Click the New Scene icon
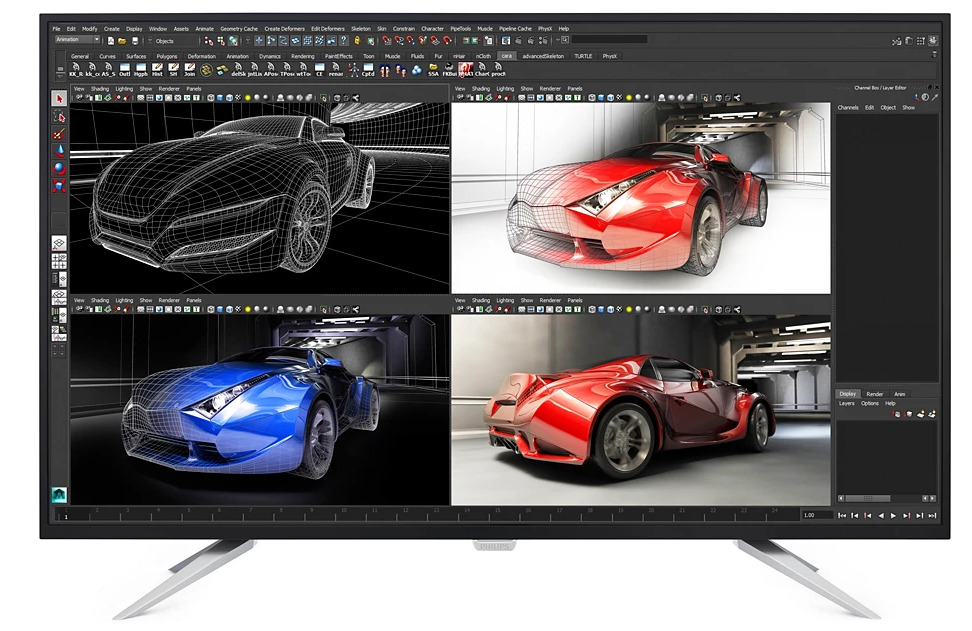 point(110,41)
